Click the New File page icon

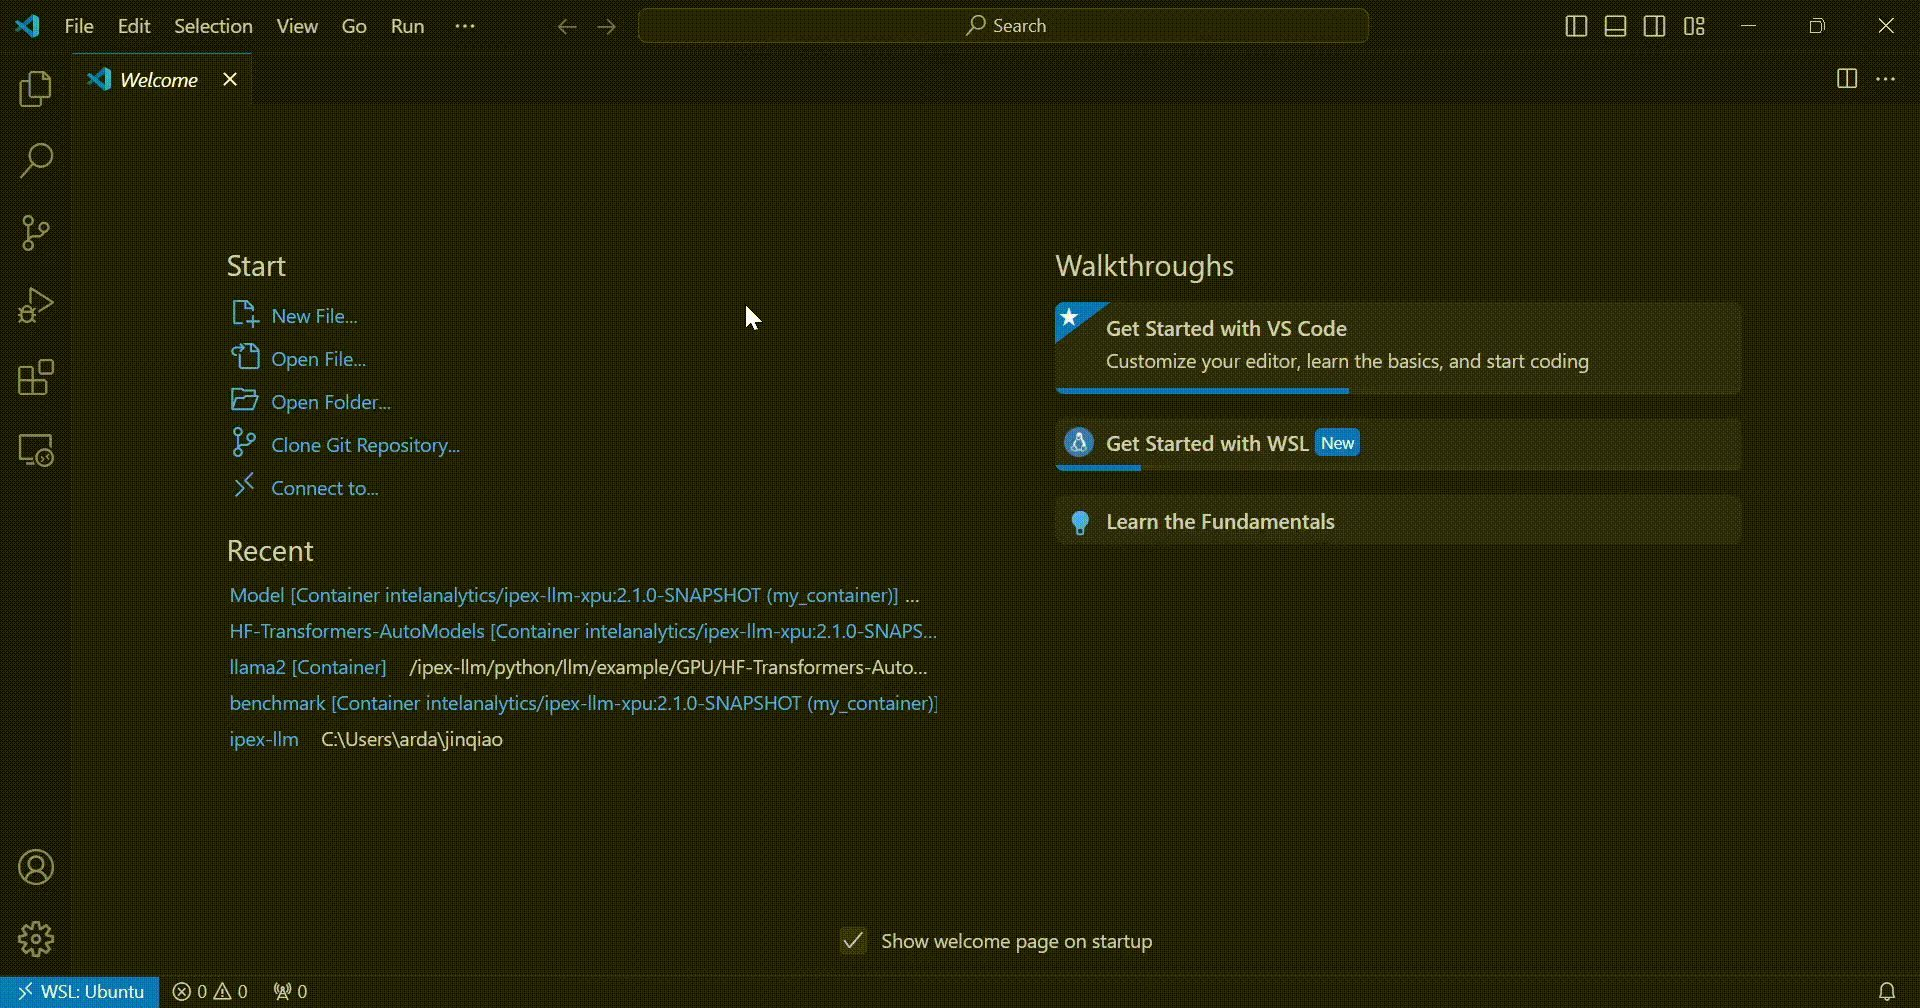tap(245, 314)
